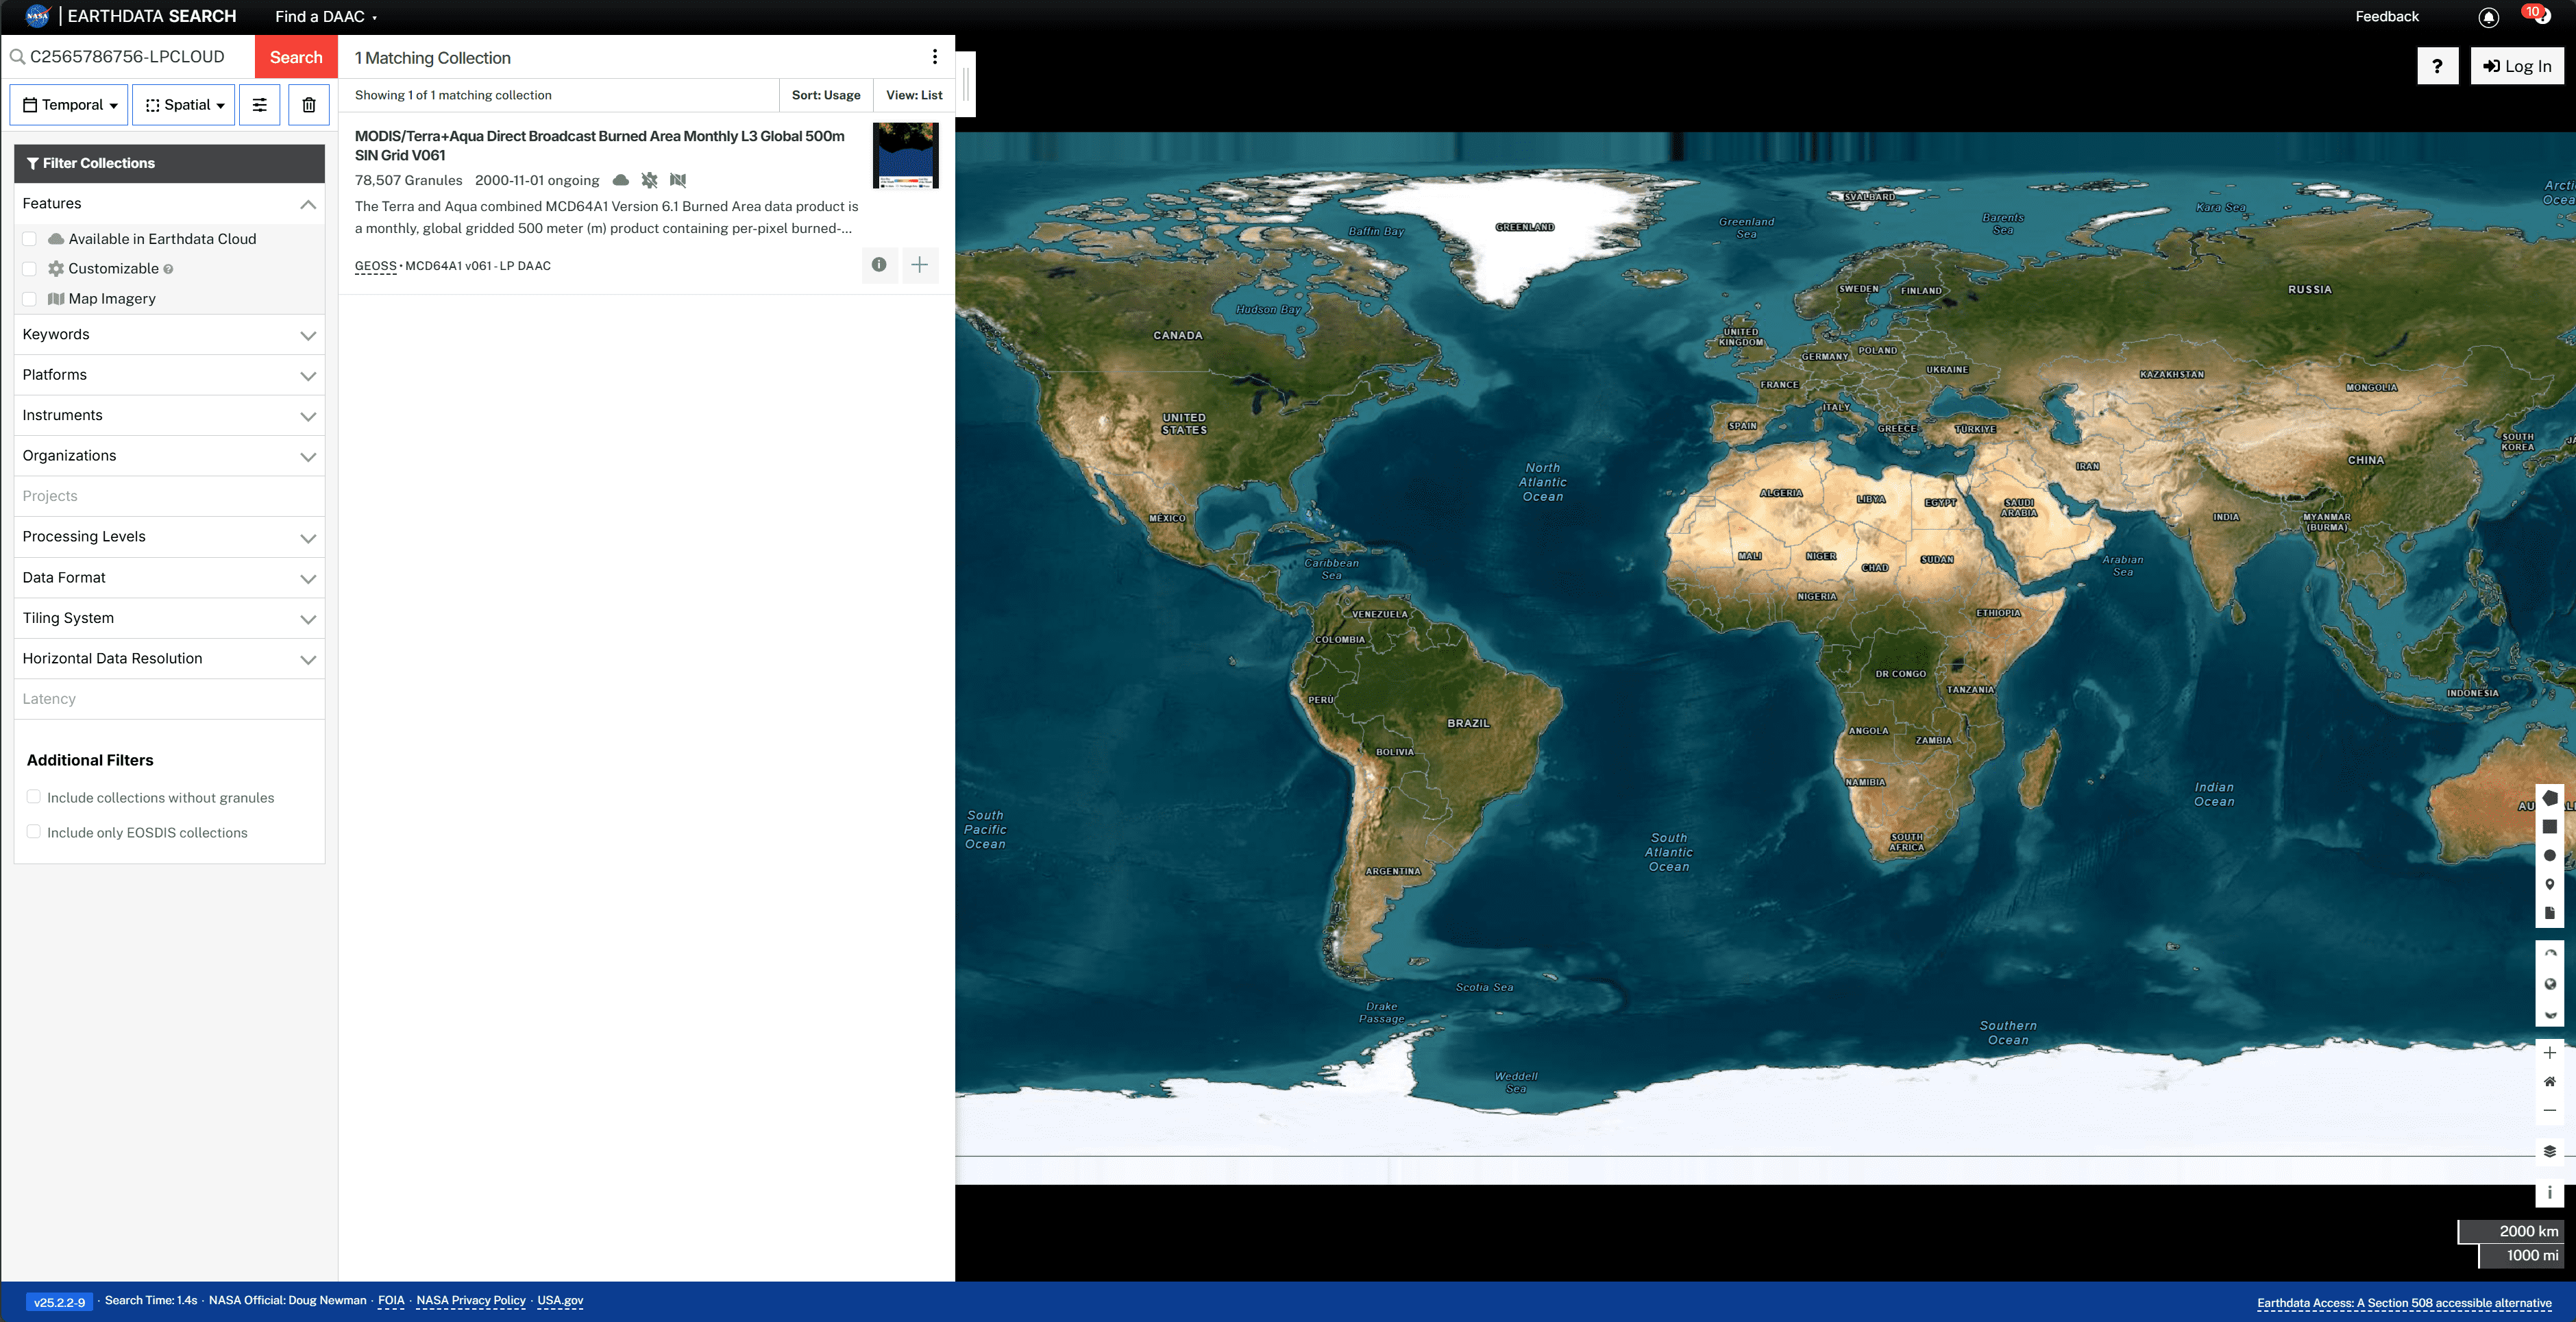Click the red Search button
The image size is (2576, 1322).
pyautogui.click(x=296, y=57)
